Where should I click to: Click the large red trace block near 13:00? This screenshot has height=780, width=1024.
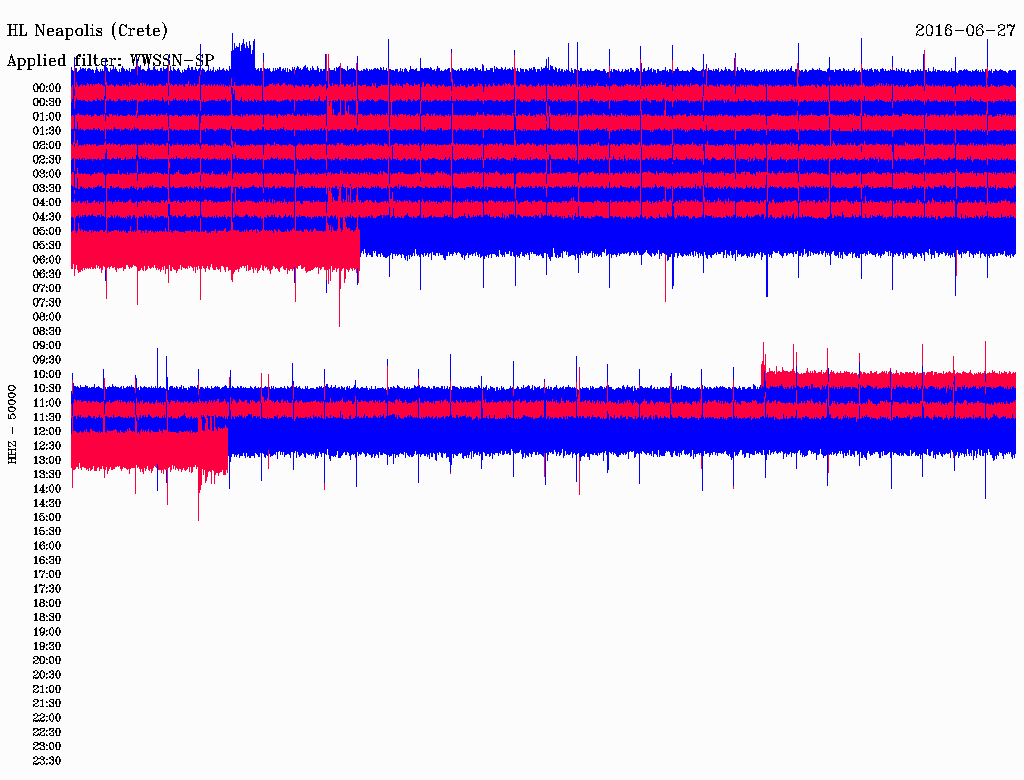[150, 448]
